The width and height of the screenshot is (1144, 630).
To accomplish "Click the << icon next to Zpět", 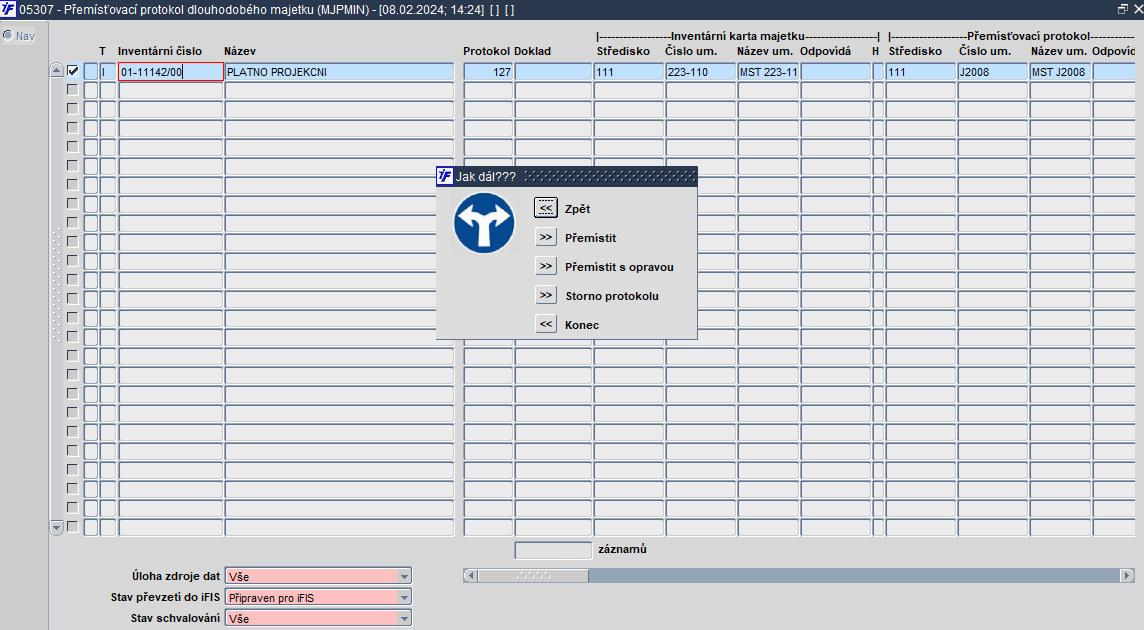I will coord(546,208).
